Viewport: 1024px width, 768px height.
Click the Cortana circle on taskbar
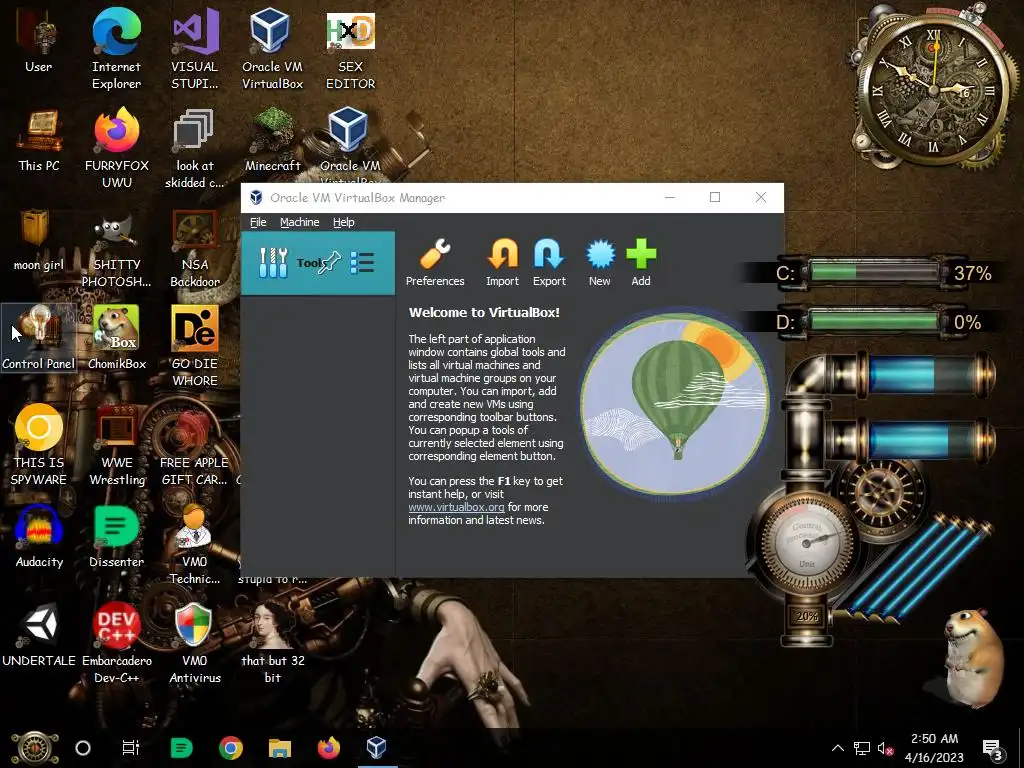[x=83, y=748]
